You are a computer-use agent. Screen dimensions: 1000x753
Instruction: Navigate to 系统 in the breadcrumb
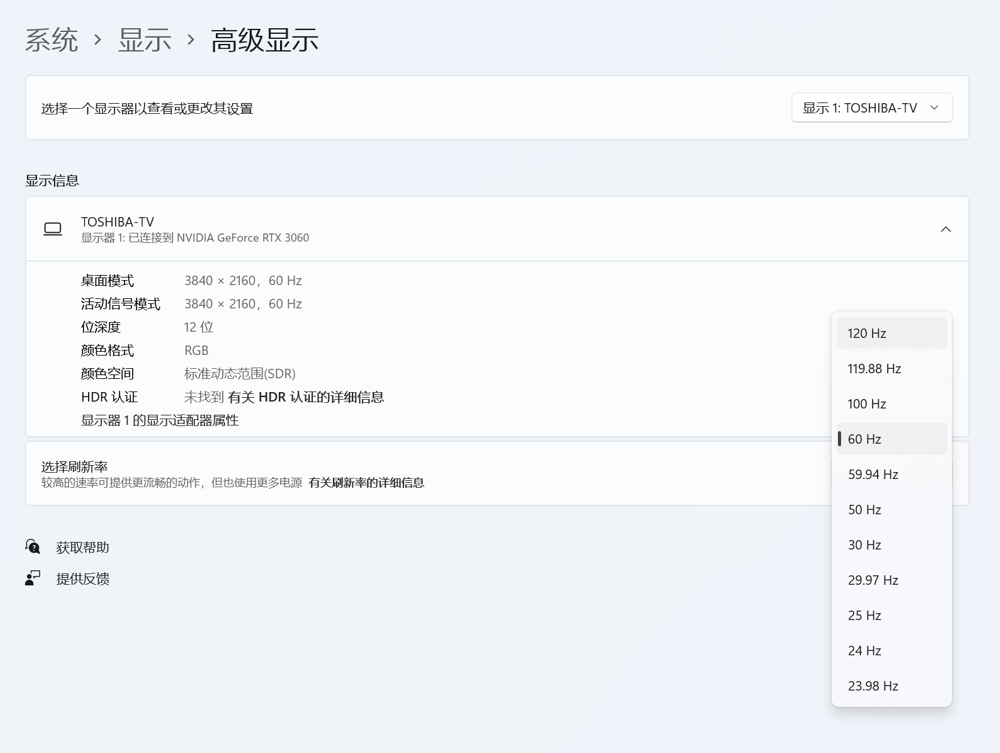(x=51, y=39)
